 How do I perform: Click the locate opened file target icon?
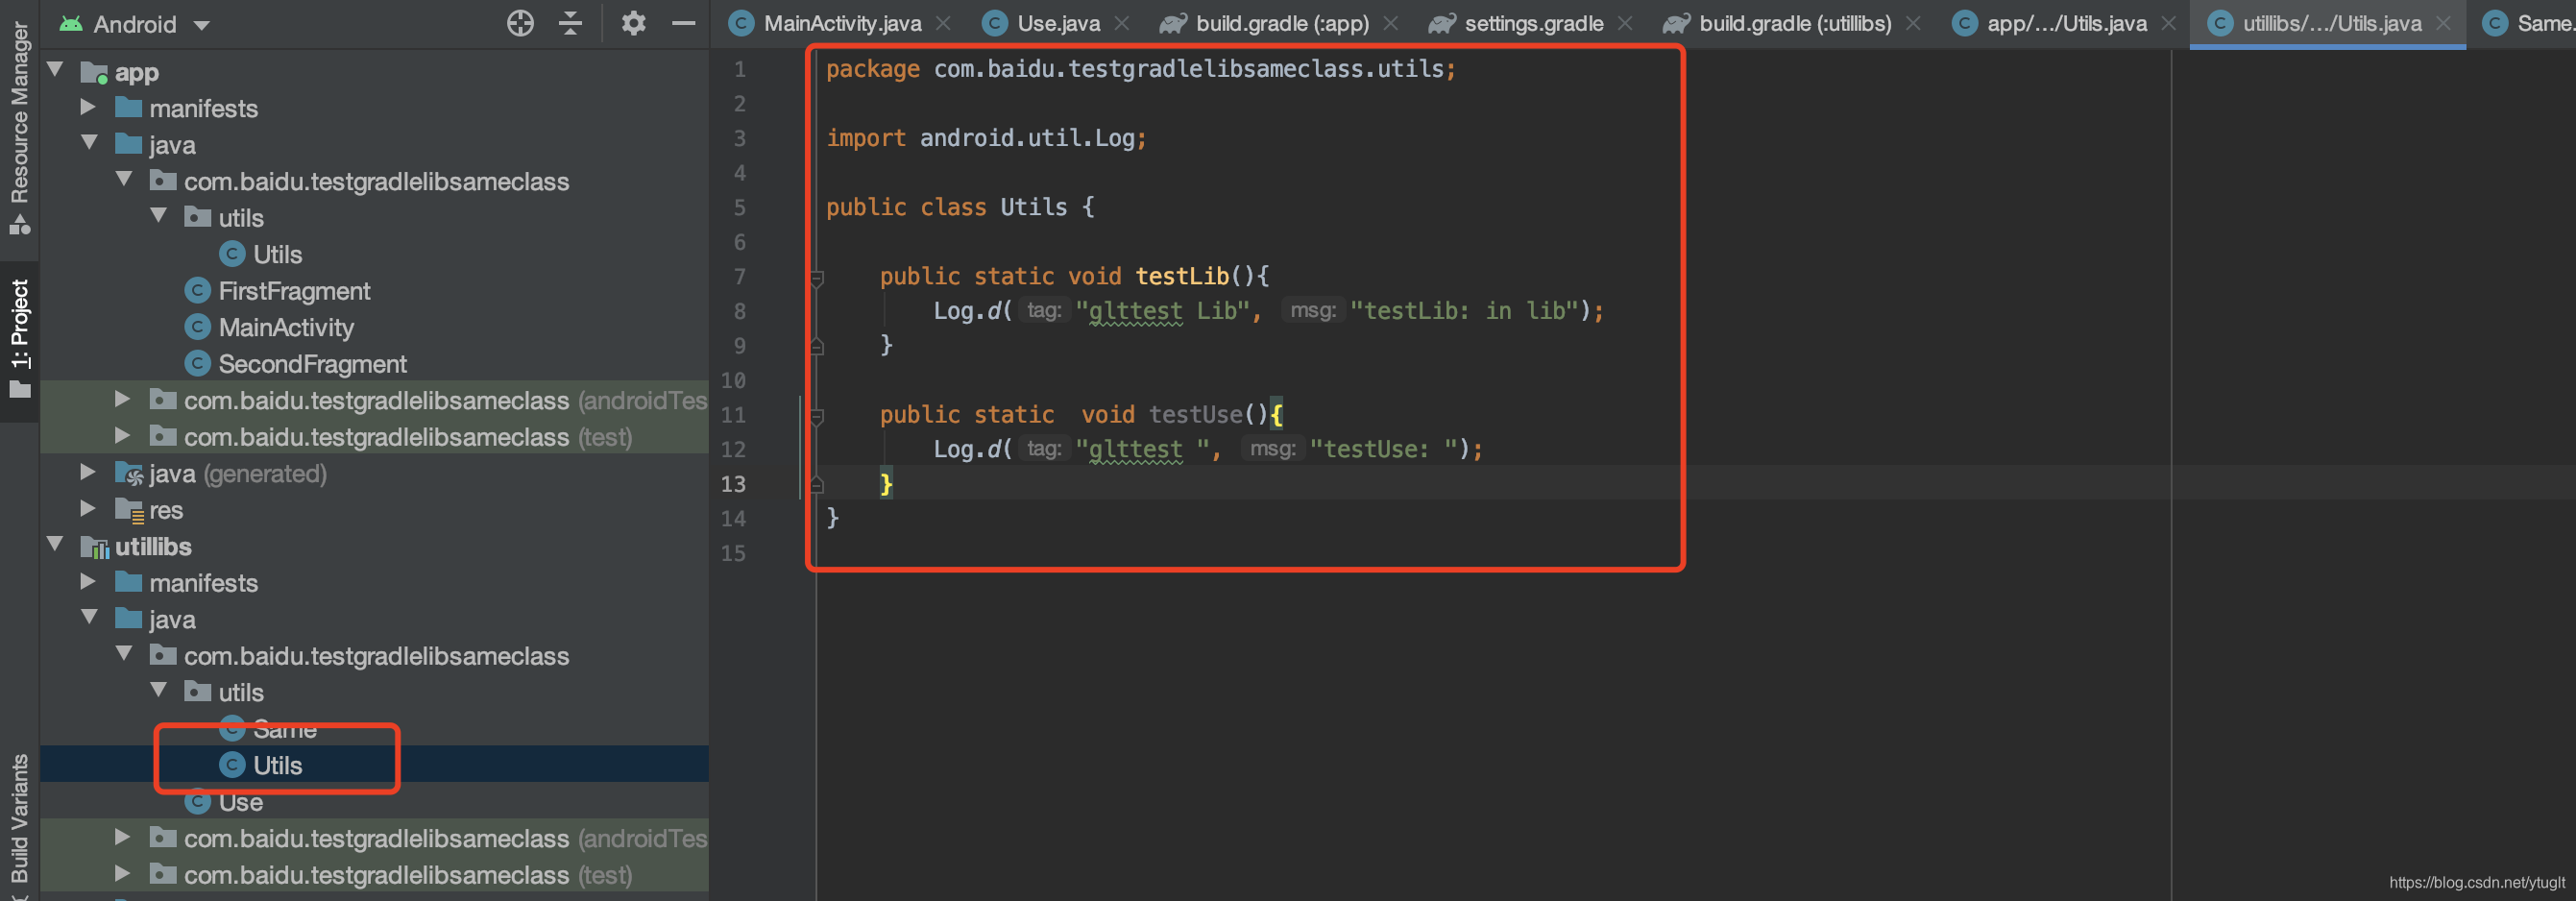pos(520,23)
